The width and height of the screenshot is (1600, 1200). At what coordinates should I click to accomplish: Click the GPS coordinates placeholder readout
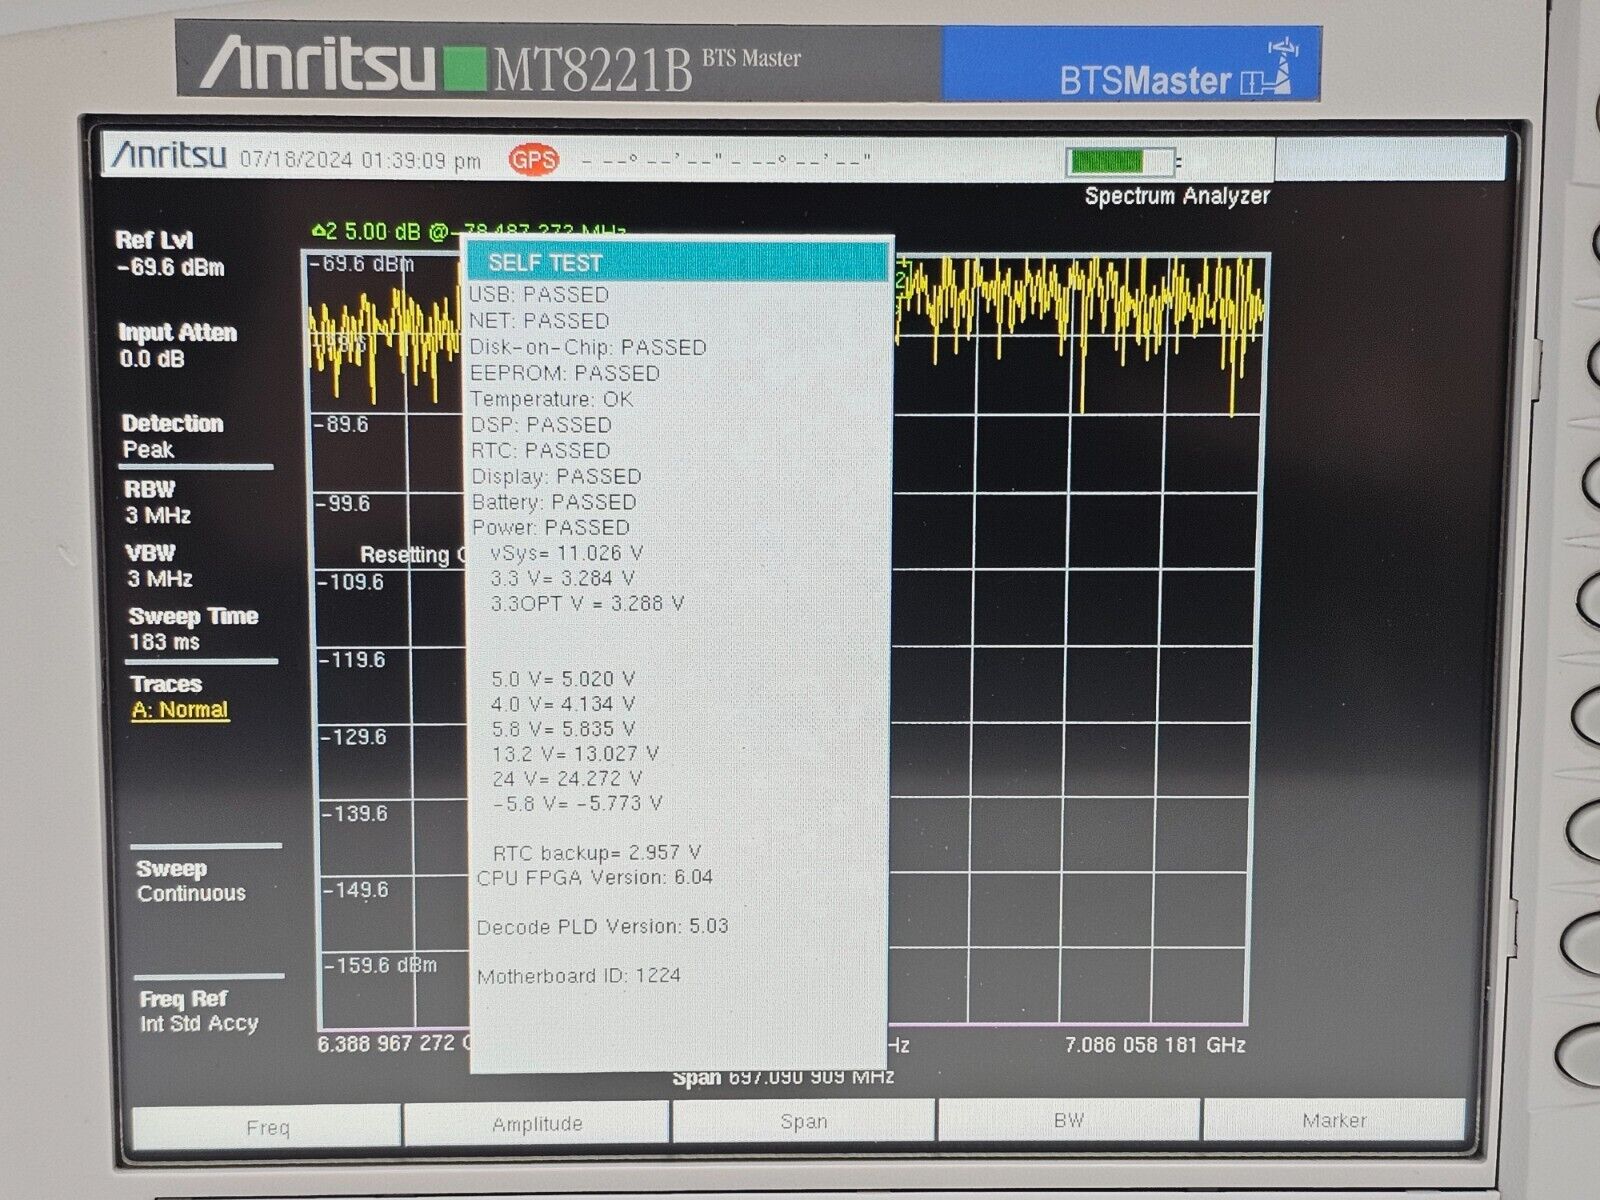pos(726,160)
